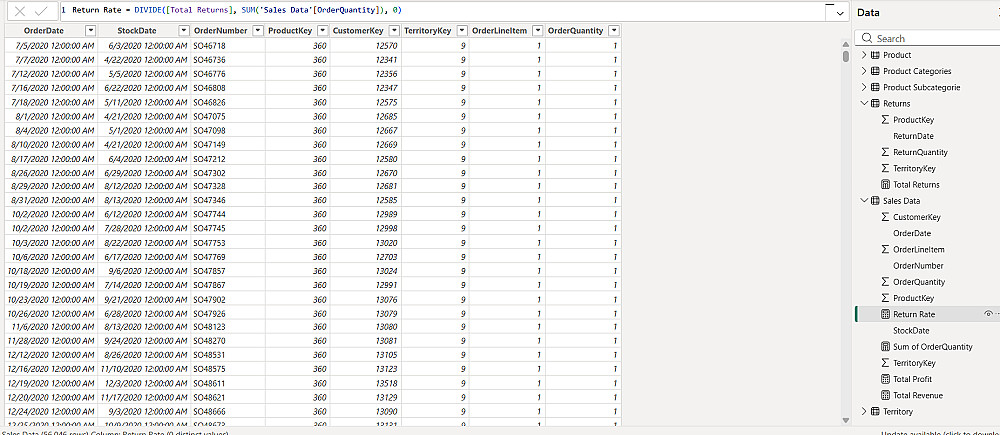
Task: Collapse the Returns table
Action: (x=864, y=103)
